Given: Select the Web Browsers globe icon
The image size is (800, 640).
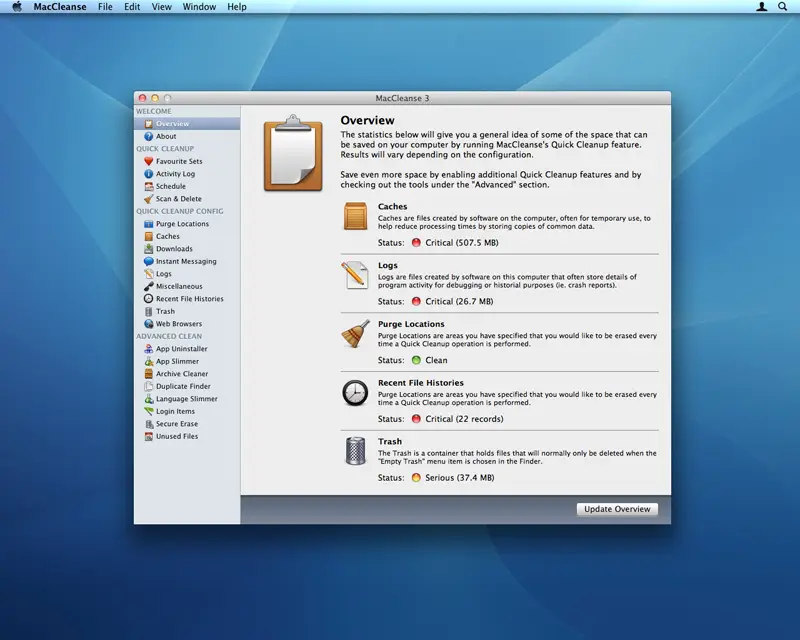Looking at the screenshot, I should pyautogui.click(x=148, y=324).
